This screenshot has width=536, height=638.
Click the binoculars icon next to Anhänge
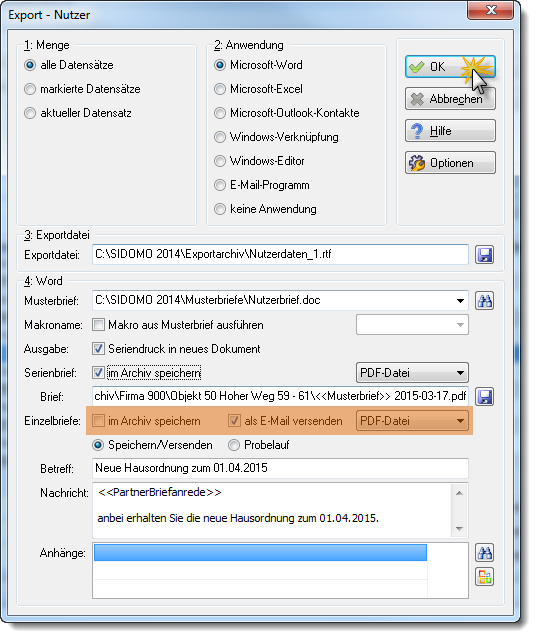pyautogui.click(x=484, y=553)
